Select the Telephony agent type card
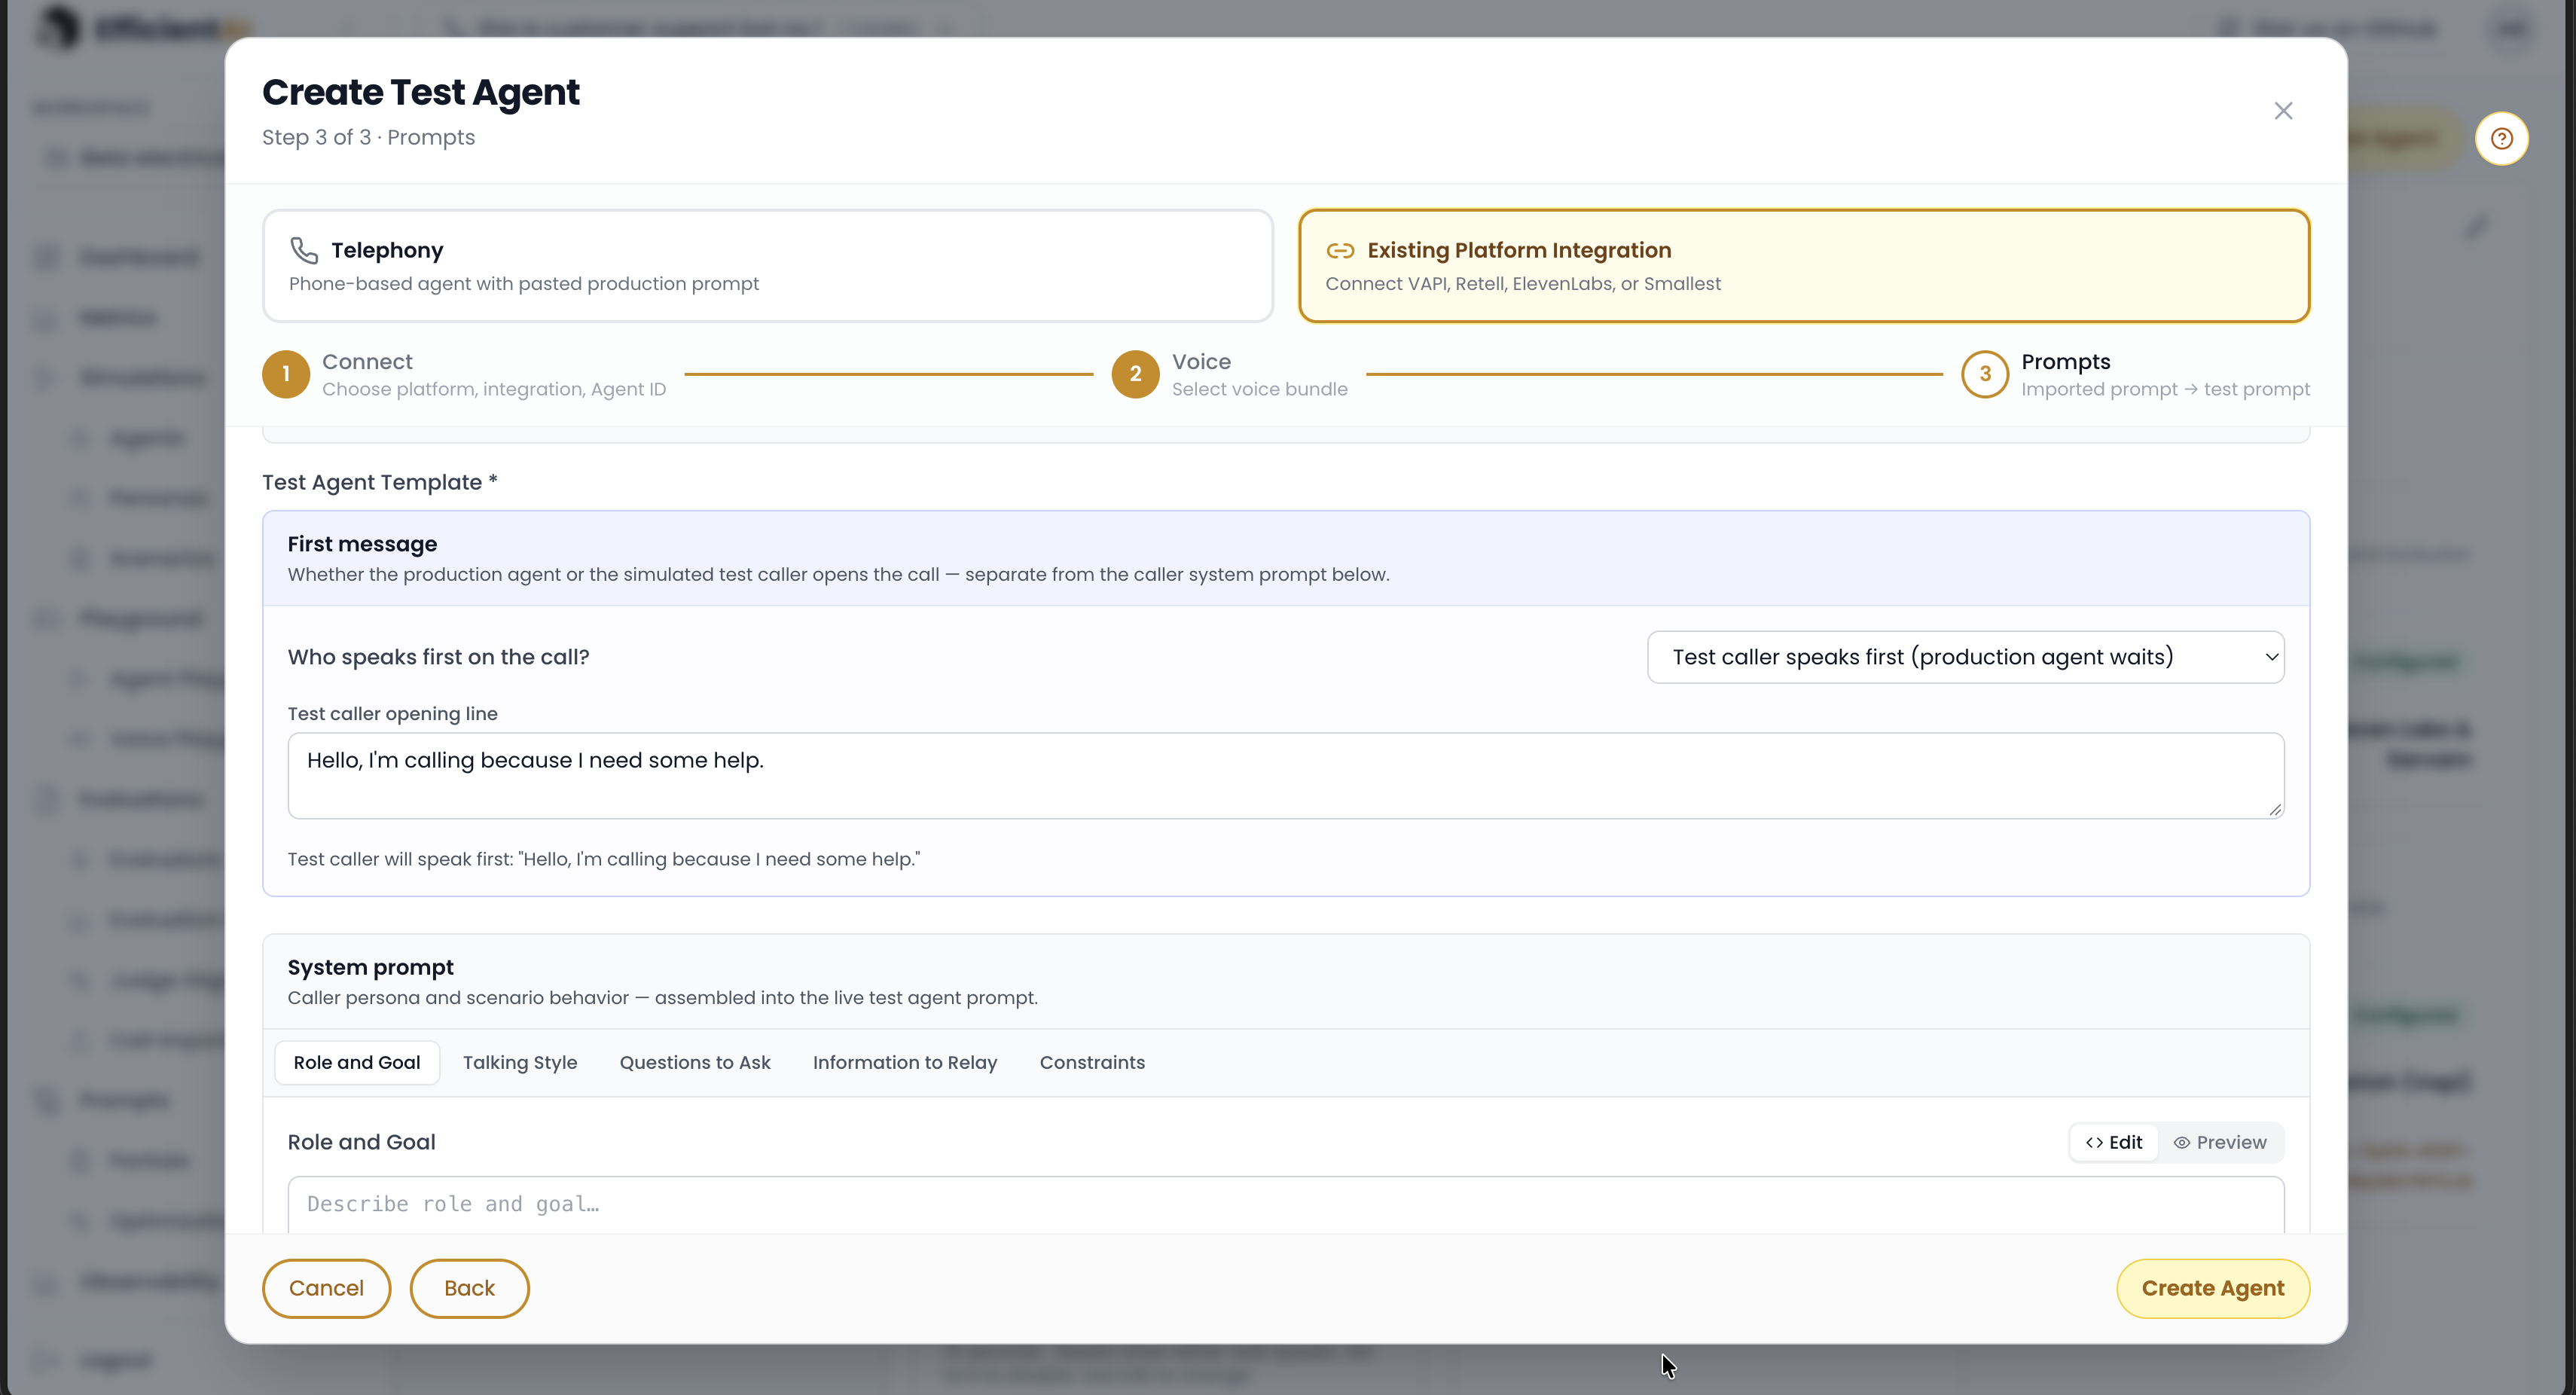The width and height of the screenshot is (2576, 1395). [767, 266]
